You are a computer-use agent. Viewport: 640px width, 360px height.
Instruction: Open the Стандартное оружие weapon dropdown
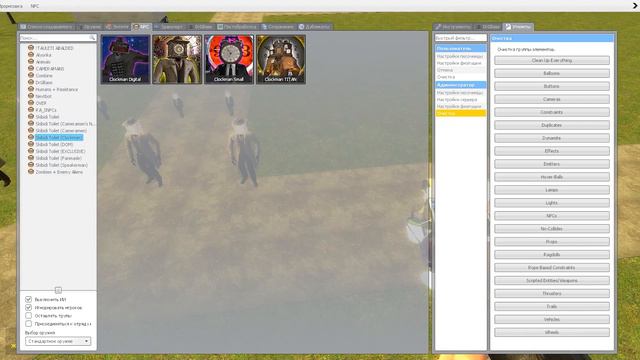tap(58, 341)
